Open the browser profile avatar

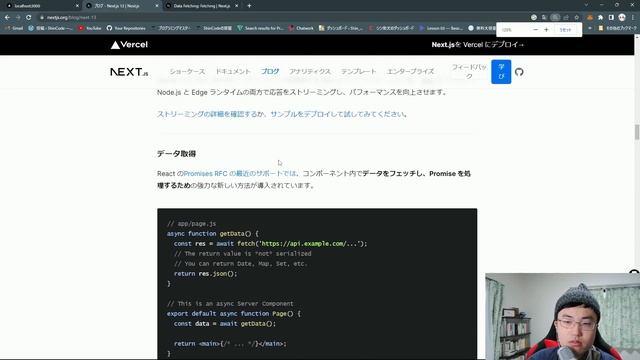click(622, 18)
